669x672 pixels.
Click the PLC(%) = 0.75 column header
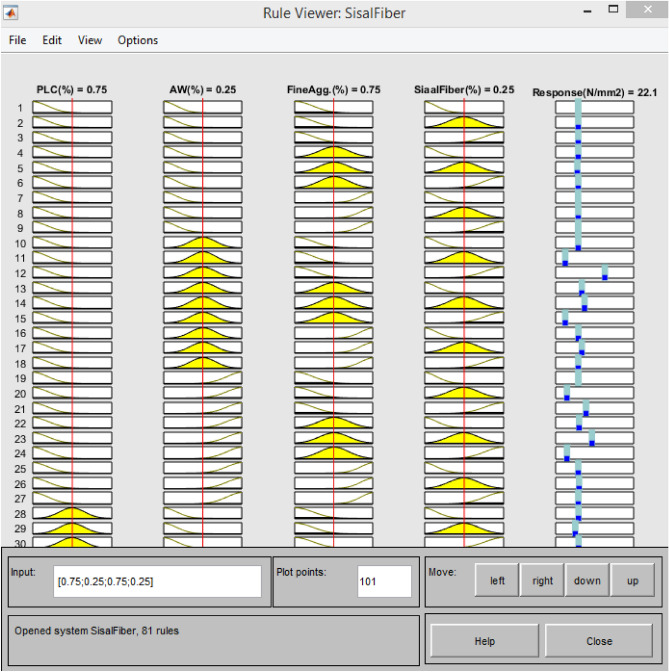pyautogui.click(x=72, y=90)
